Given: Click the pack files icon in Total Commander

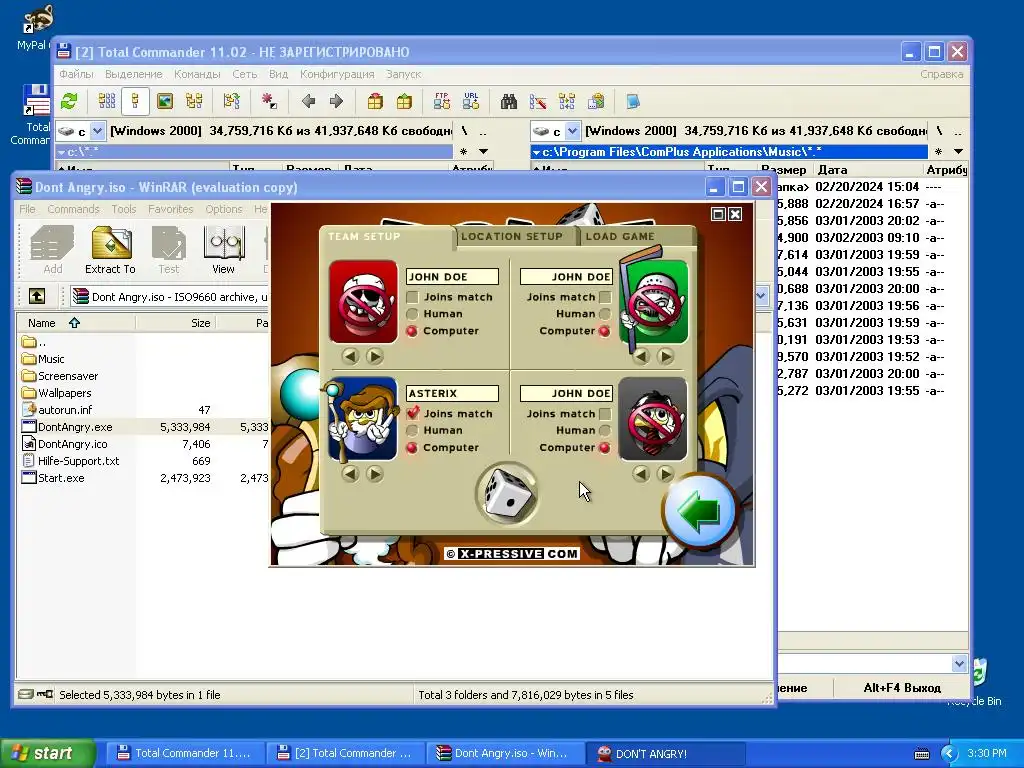Looking at the screenshot, I should [x=375, y=101].
